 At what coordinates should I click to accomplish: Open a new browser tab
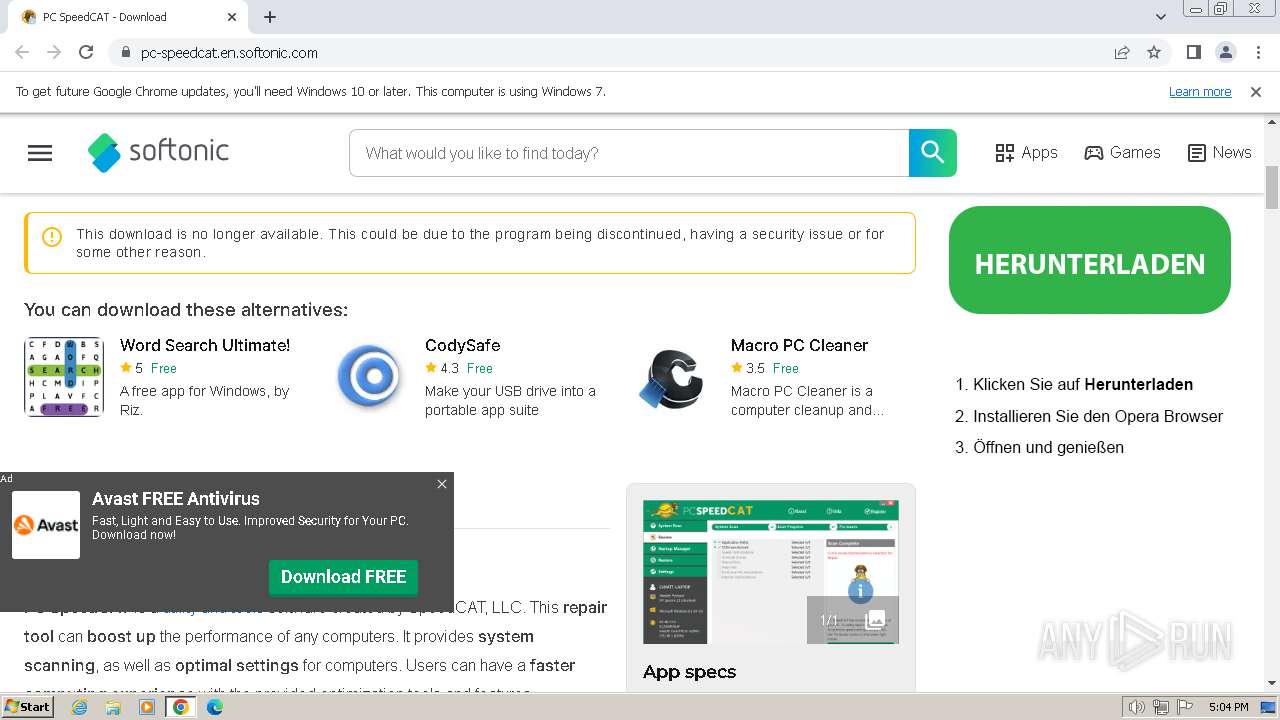270,17
